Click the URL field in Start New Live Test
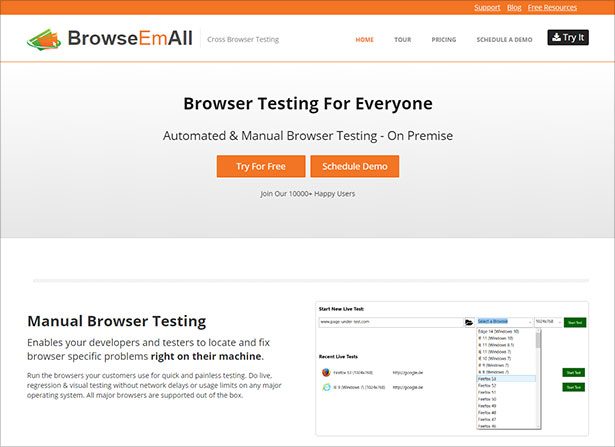 tap(391, 322)
